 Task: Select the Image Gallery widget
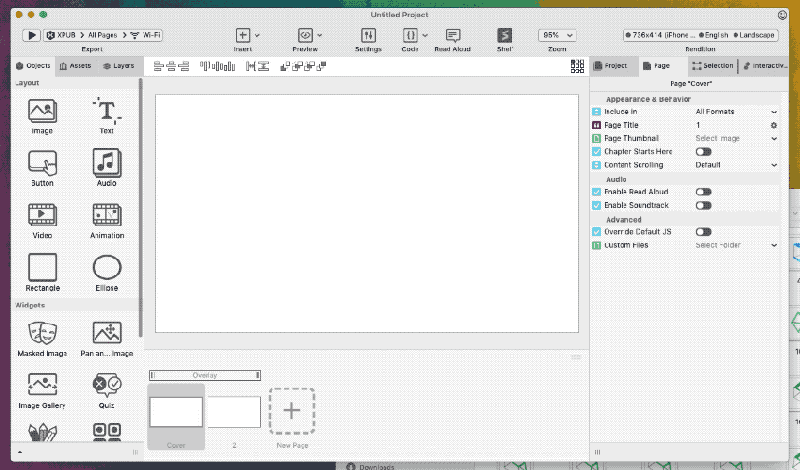pos(42,391)
